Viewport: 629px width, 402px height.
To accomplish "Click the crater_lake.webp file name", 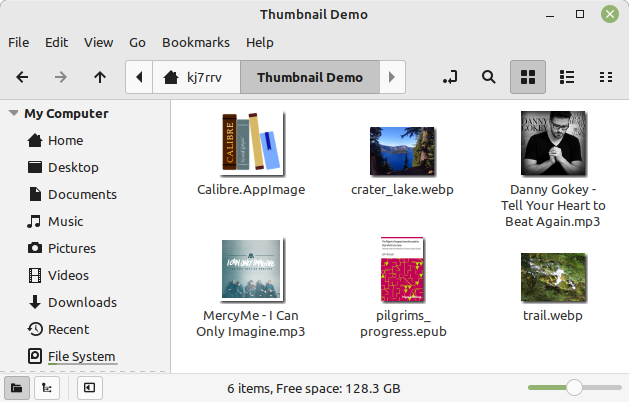I will pyautogui.click(x=402, y=189).
